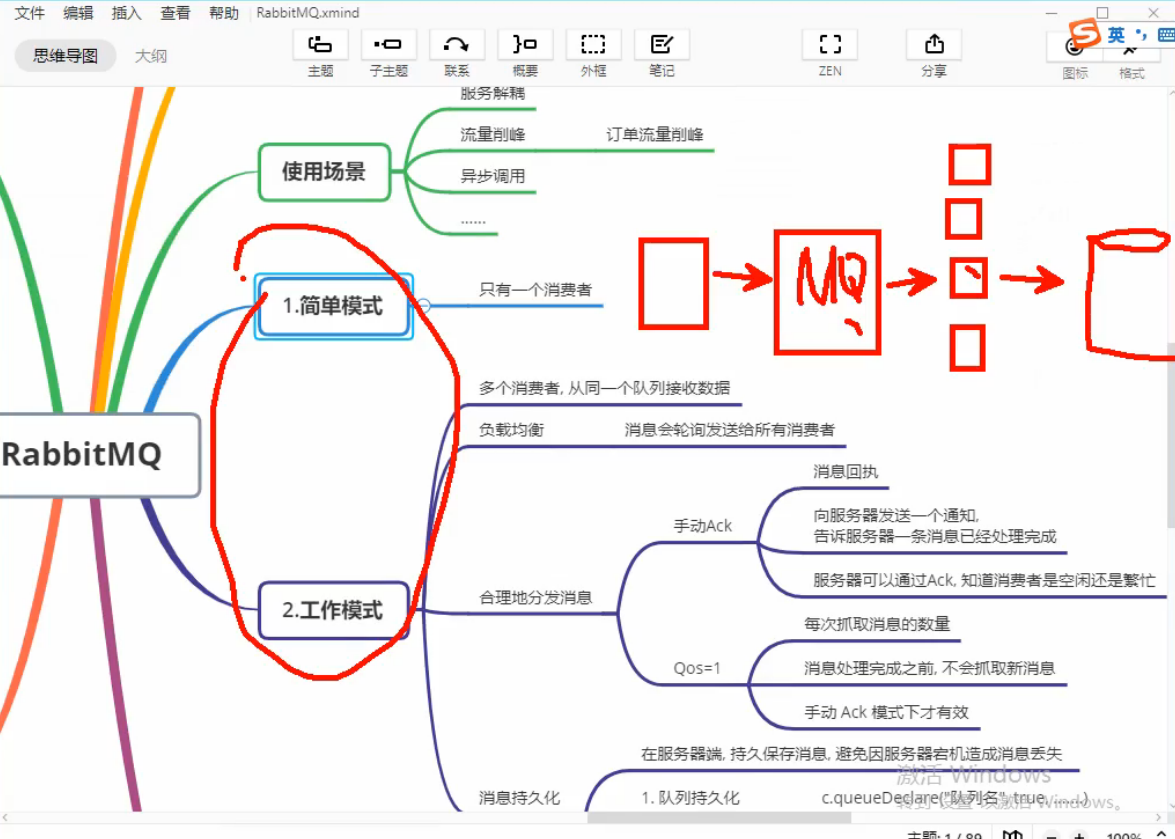Viewport: 1175px width, 839px height.
Task: Switch to the 思维导图 mind map view
Action: coord(65,56)
